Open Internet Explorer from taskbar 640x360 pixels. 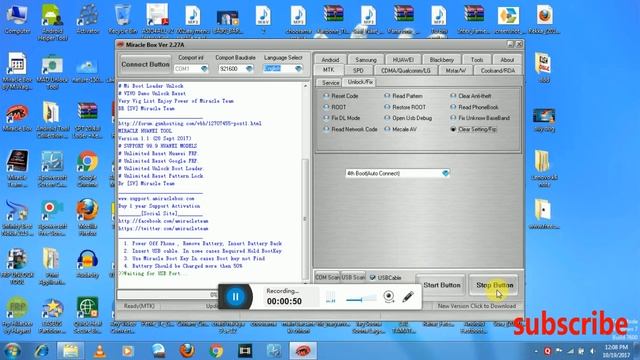click(x=41, y=351)
